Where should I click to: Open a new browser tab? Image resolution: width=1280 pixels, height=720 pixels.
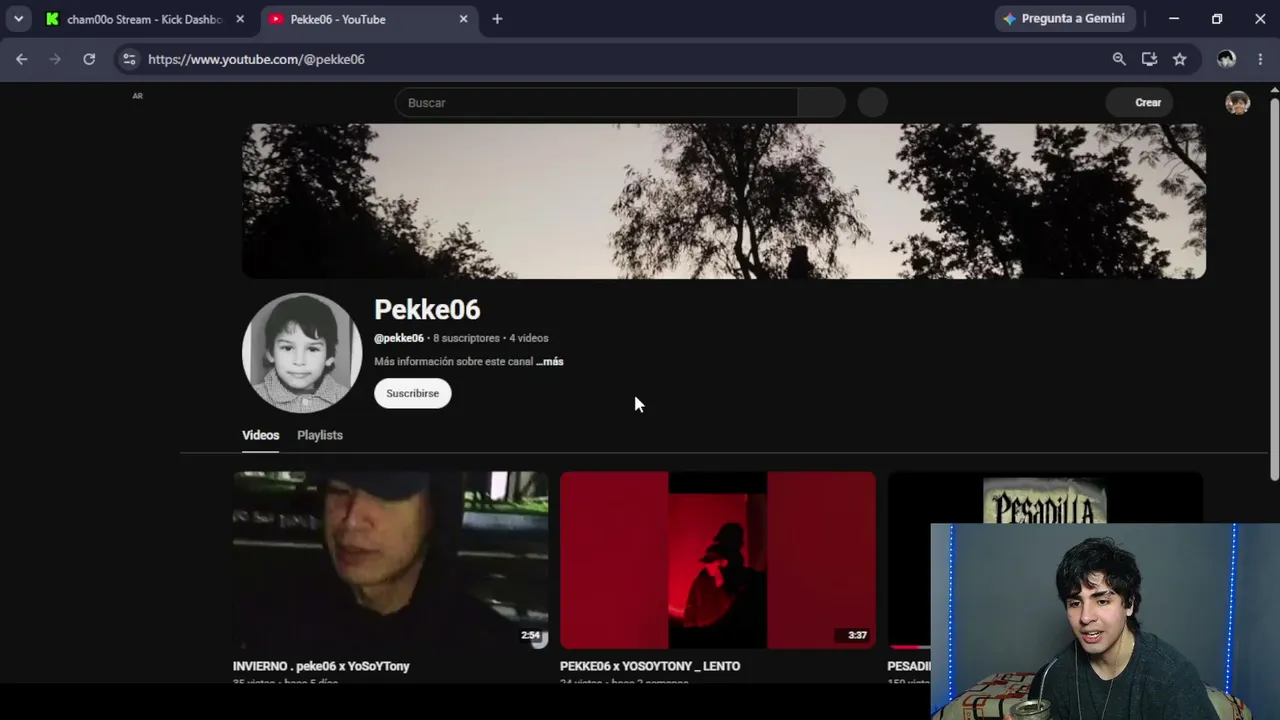pyautogui.click(x=497, y=19)
